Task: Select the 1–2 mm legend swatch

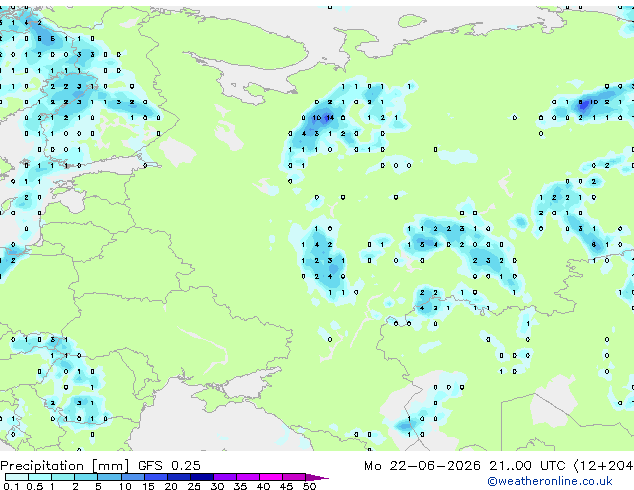Action: pyautogui.click(x=63, y=477)
